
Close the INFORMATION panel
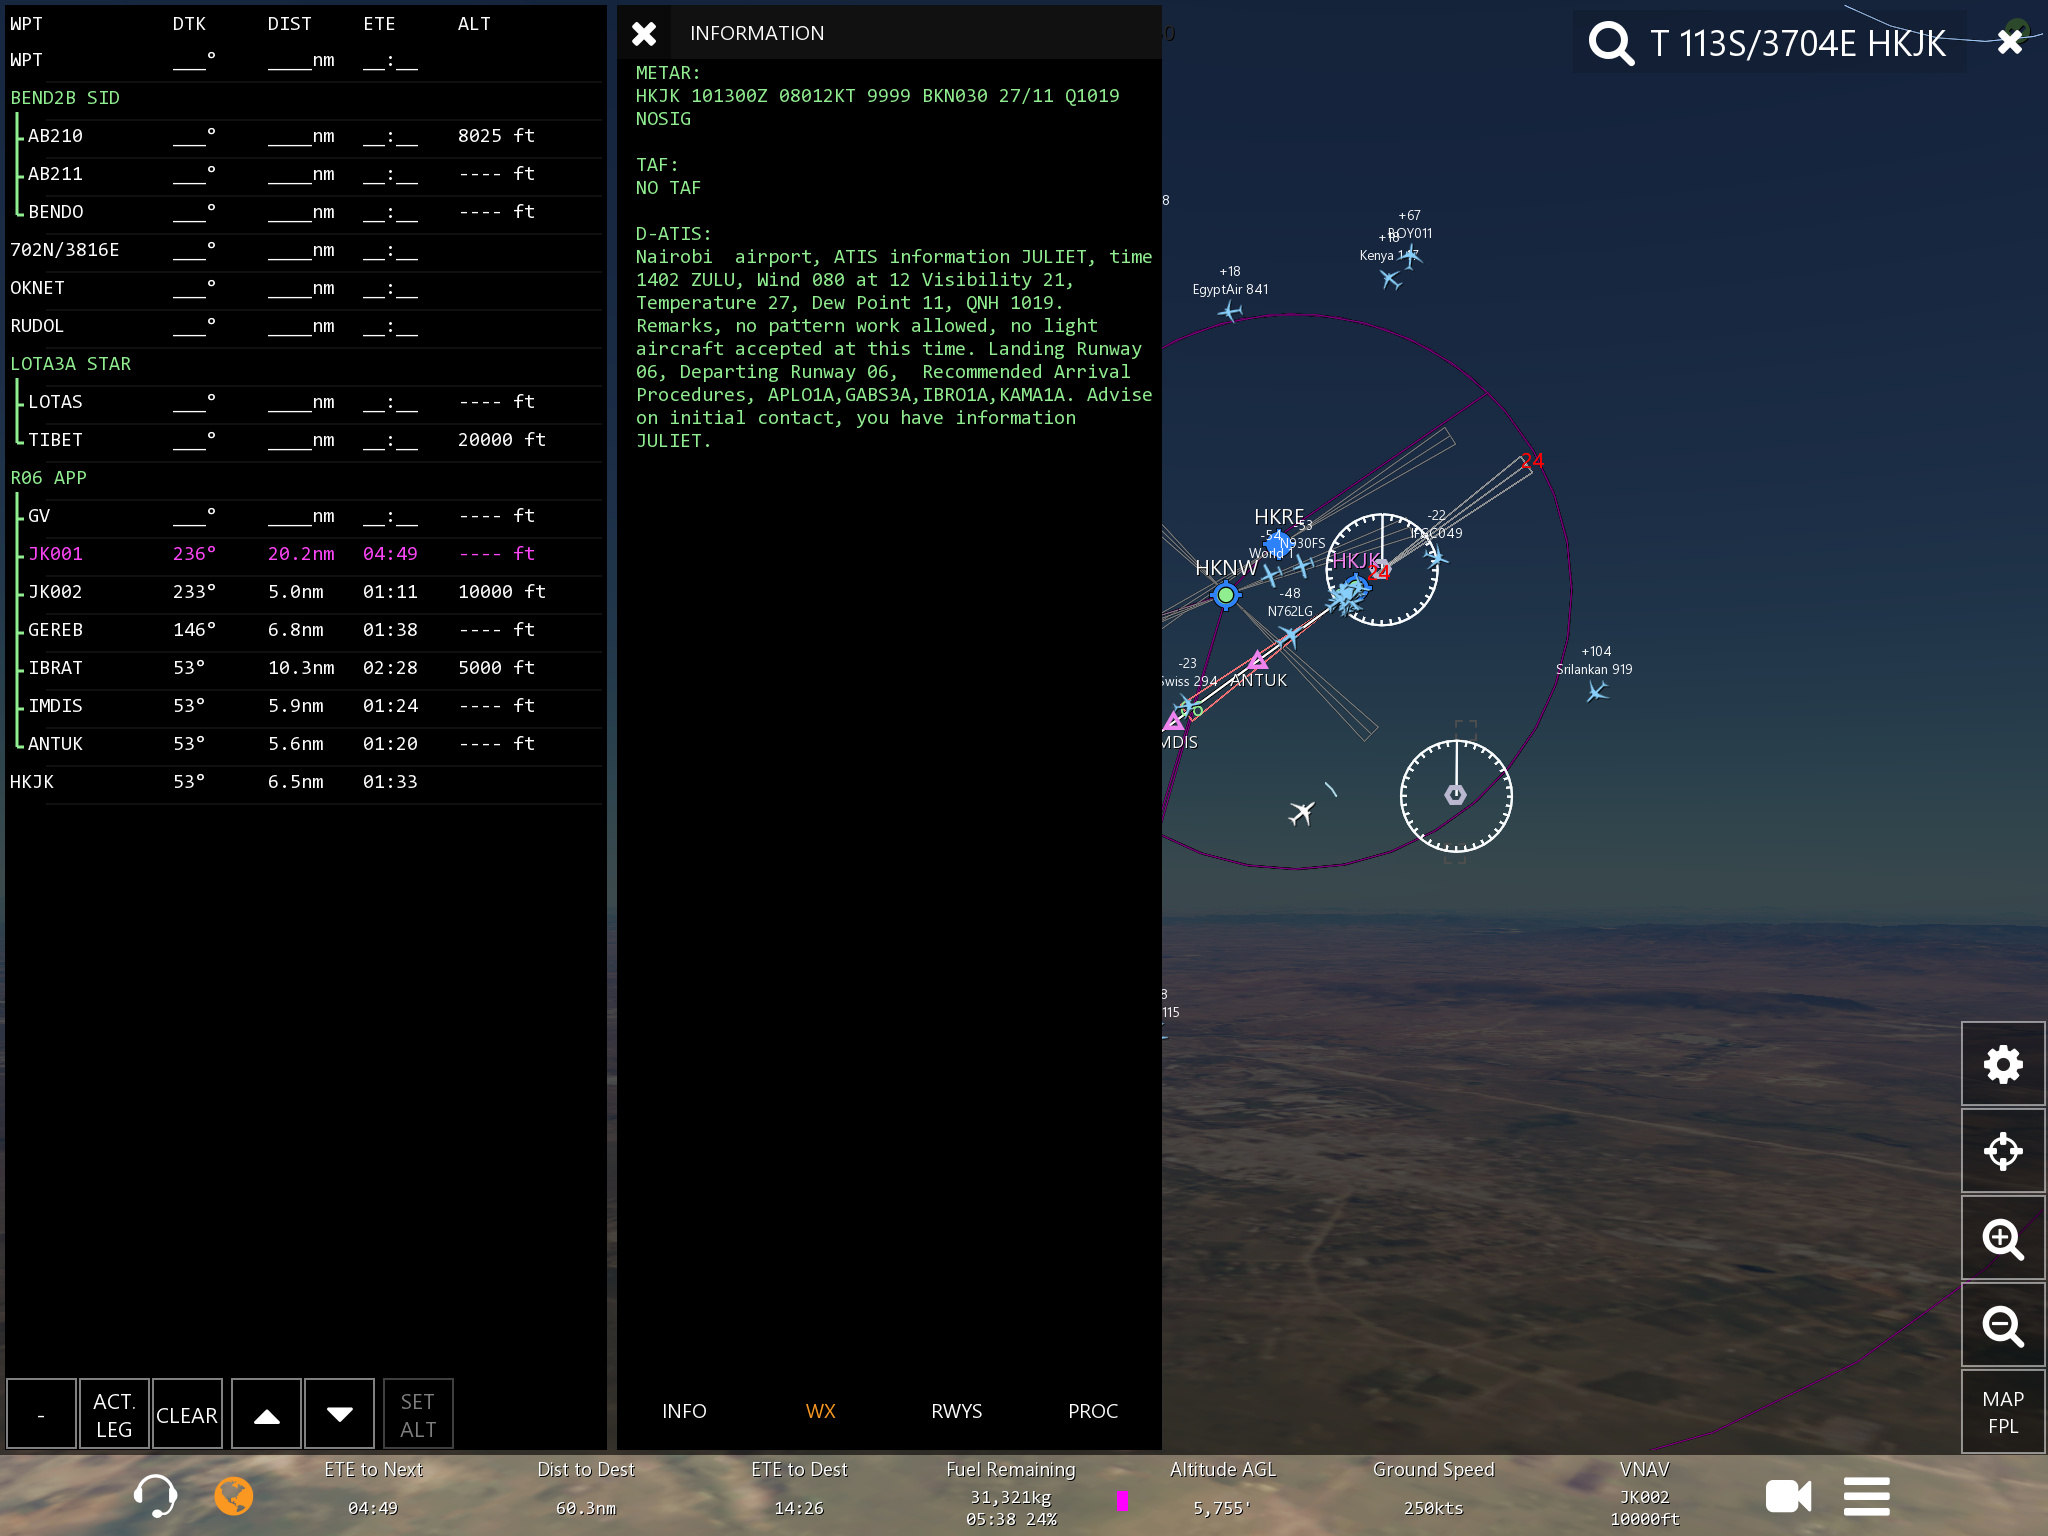[644, 34]
